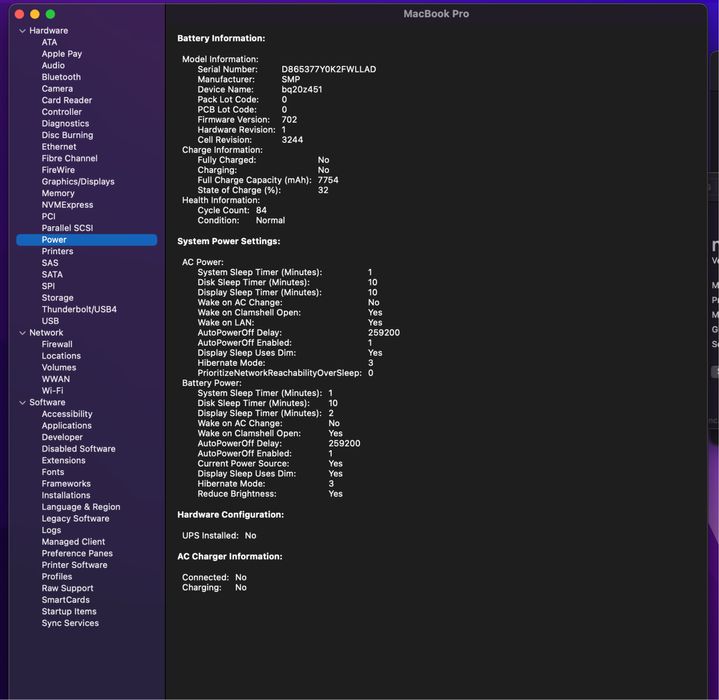Select Memory in the Hardware list
The width and height of the screenshot is (719, 700).
tap(58, 193)
